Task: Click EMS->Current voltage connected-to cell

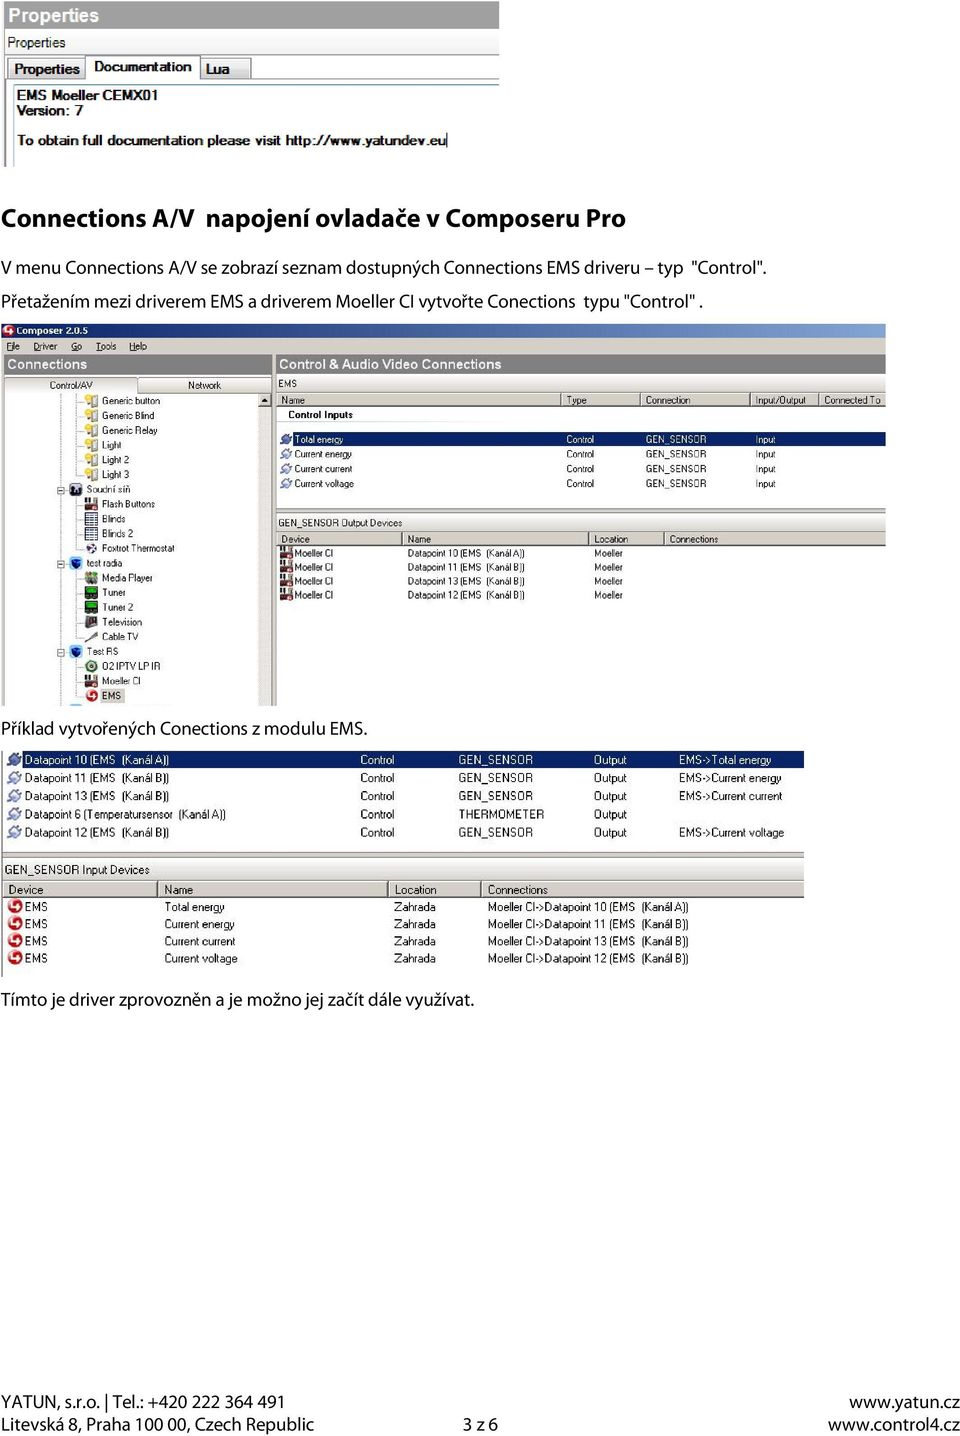Action: 731,832
